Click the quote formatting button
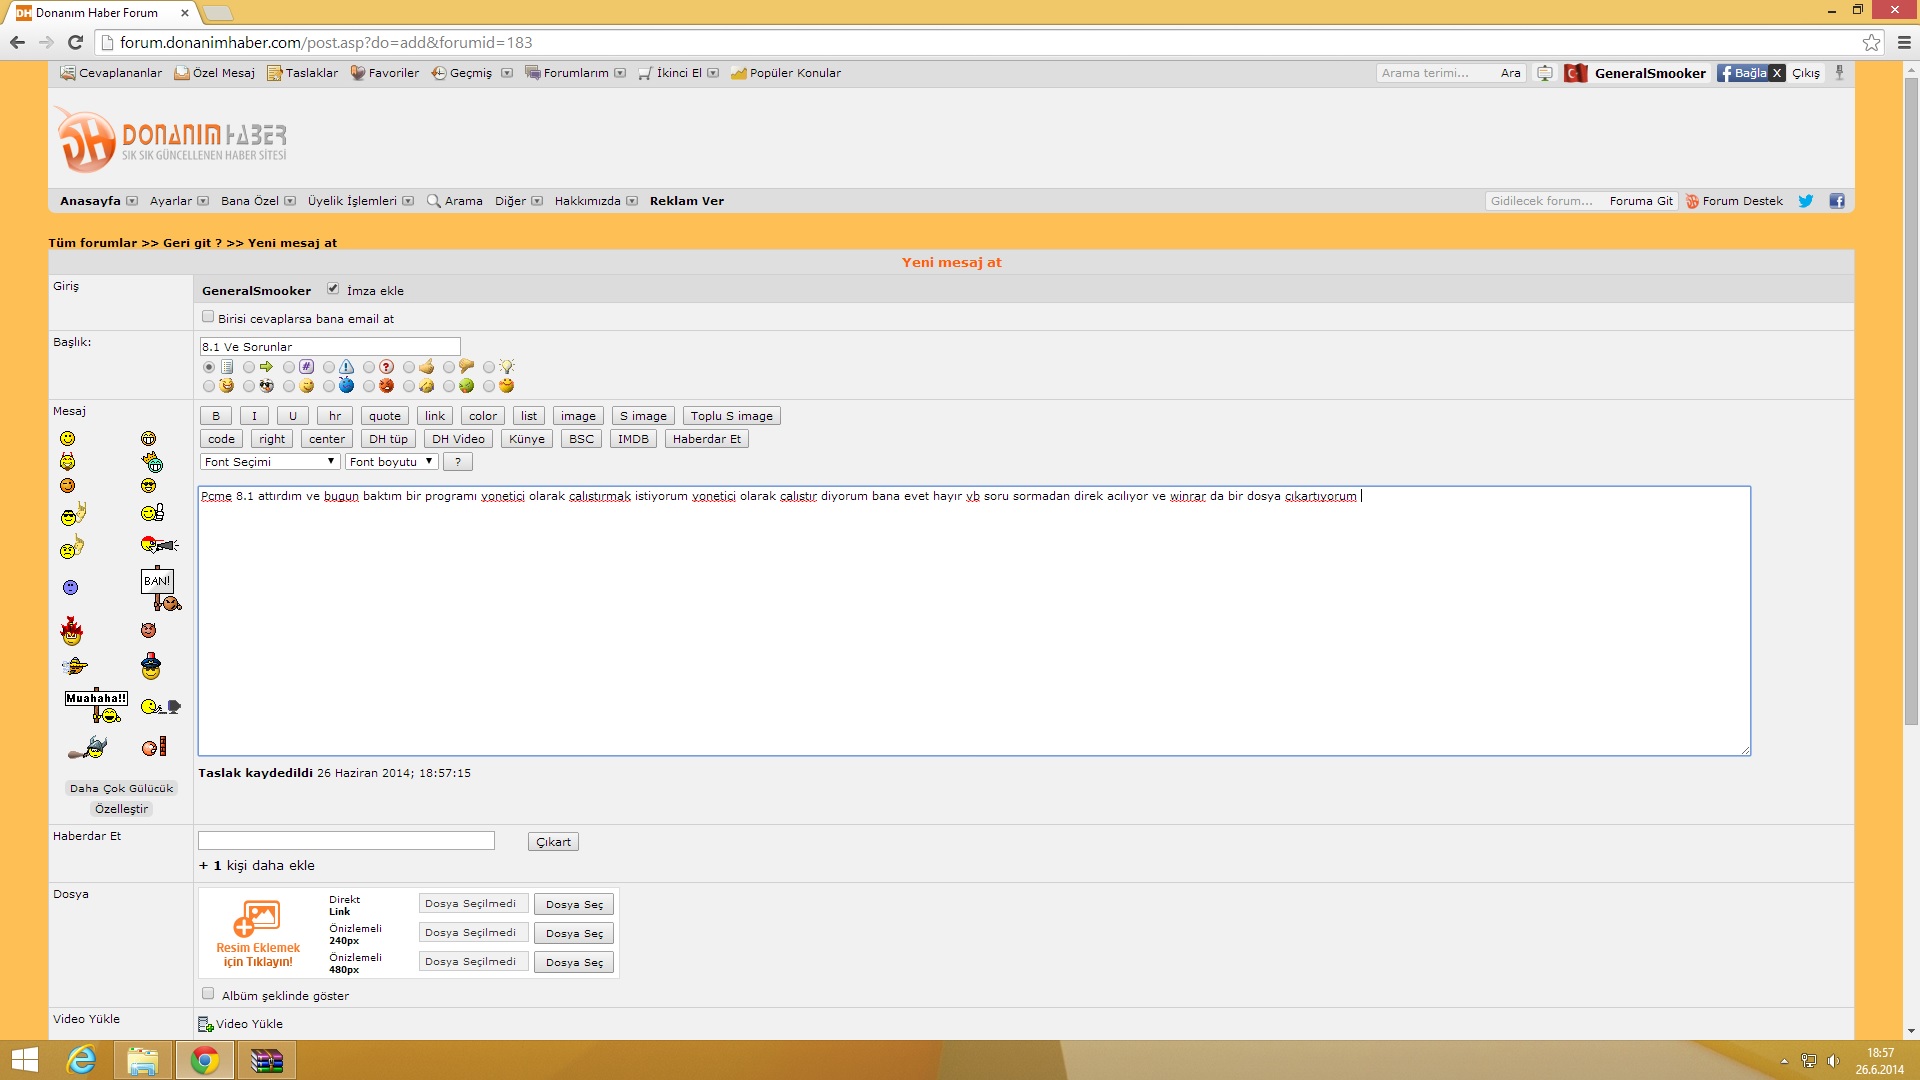 [384, 416]
